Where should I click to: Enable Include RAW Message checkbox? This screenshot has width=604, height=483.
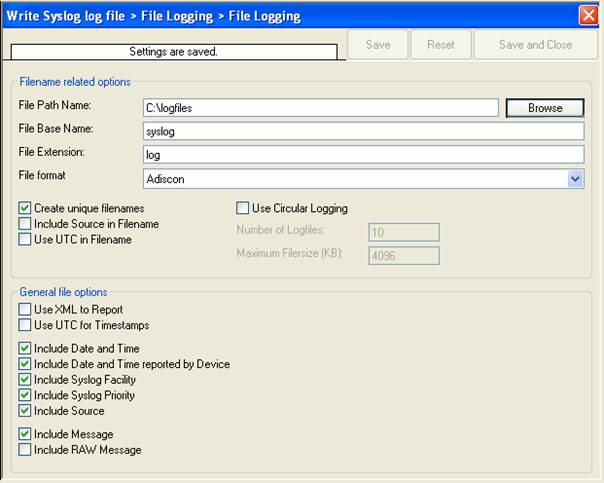point(25,450)
